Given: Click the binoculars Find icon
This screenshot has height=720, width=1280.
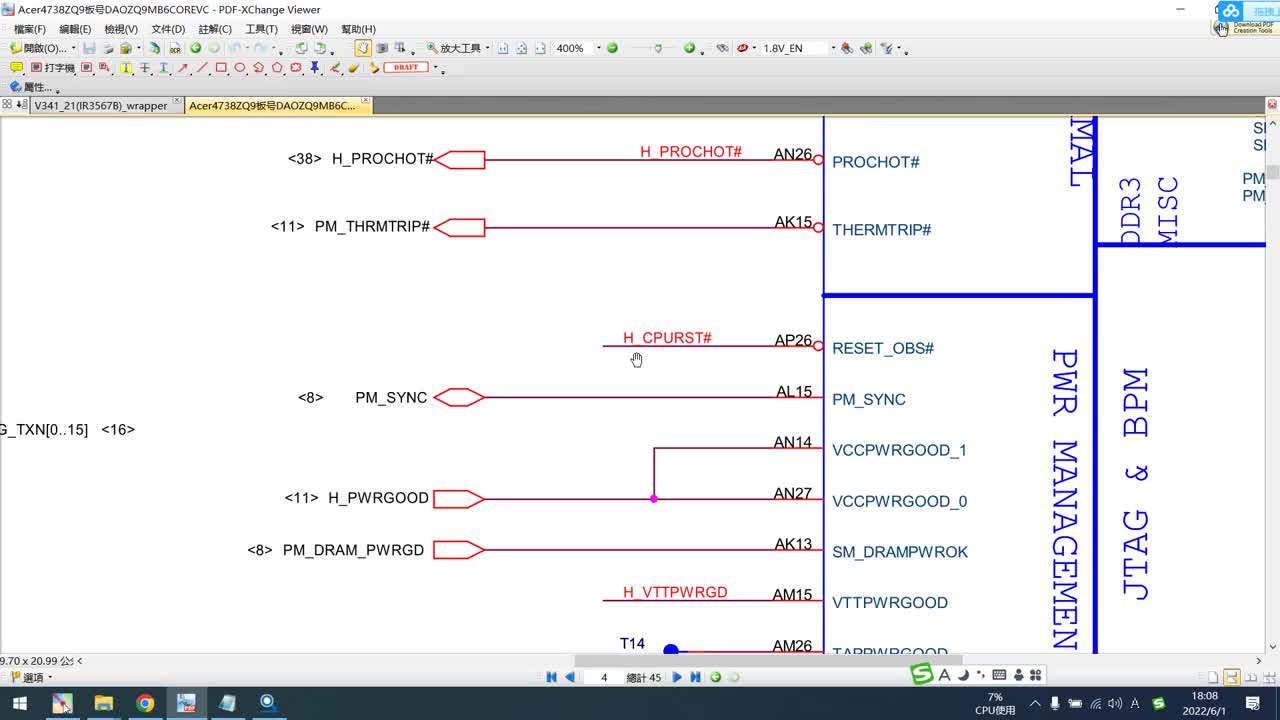Looking at the screenshot, I should 721,48.
